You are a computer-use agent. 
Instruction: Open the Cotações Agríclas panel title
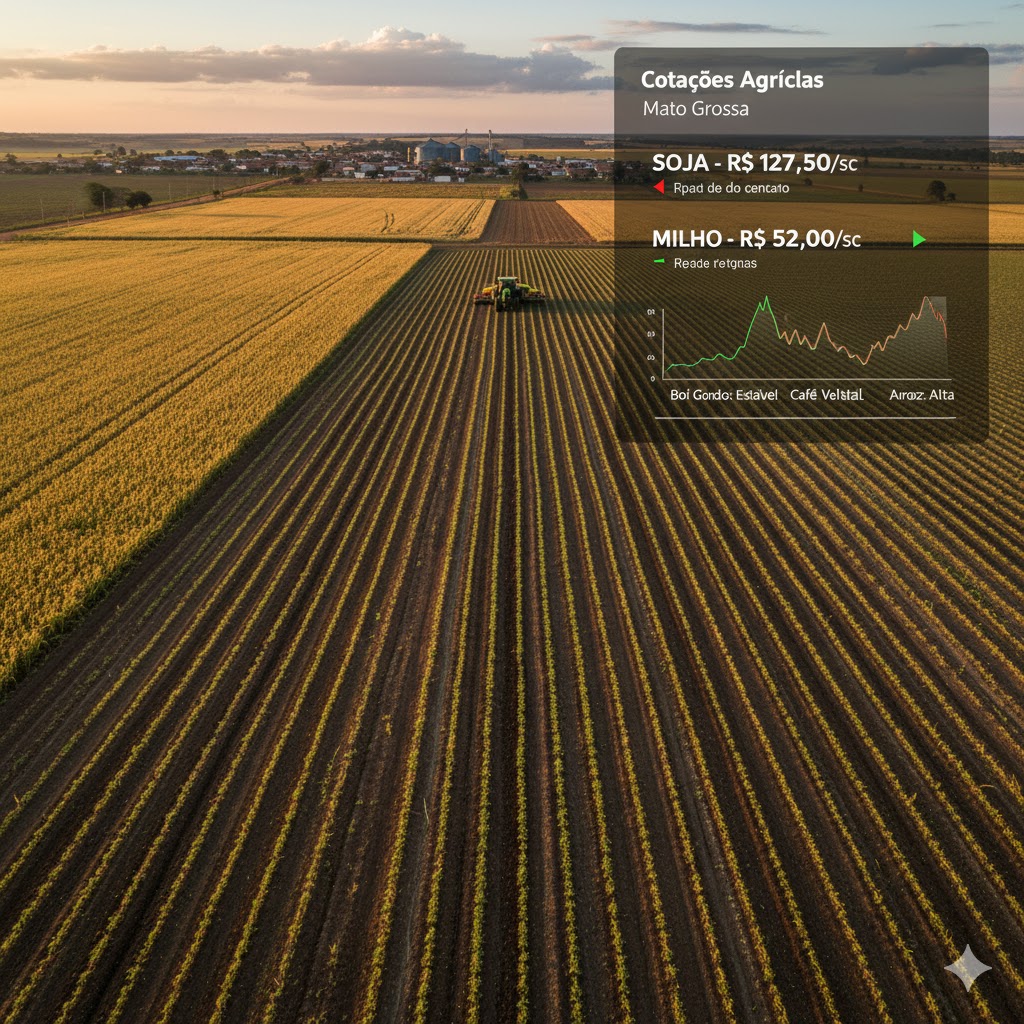pos(732,80)
